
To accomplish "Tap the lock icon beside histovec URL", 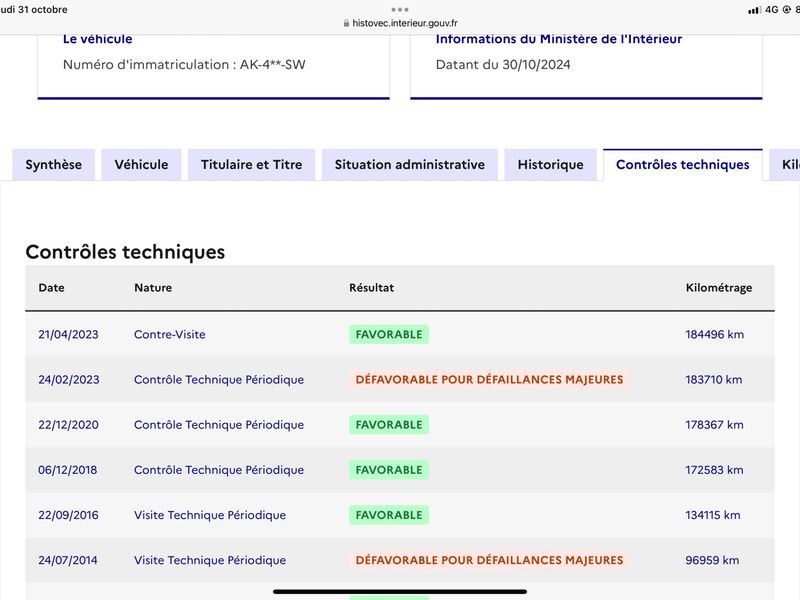I will [346, 23].
